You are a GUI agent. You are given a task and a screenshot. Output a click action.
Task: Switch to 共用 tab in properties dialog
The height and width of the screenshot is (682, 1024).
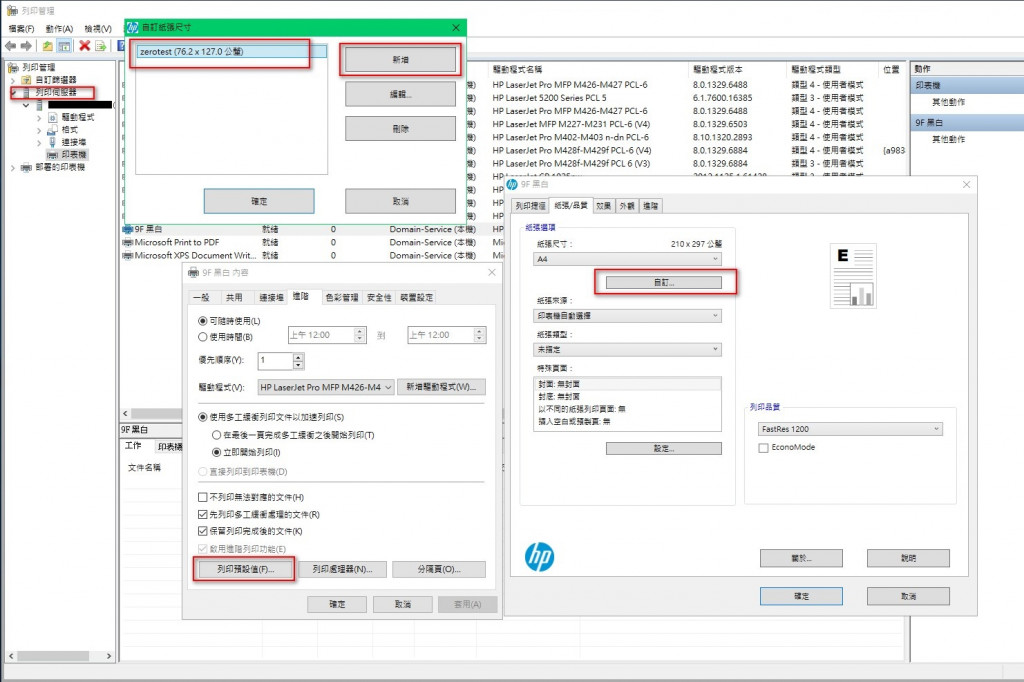click(x=234, y=297)
